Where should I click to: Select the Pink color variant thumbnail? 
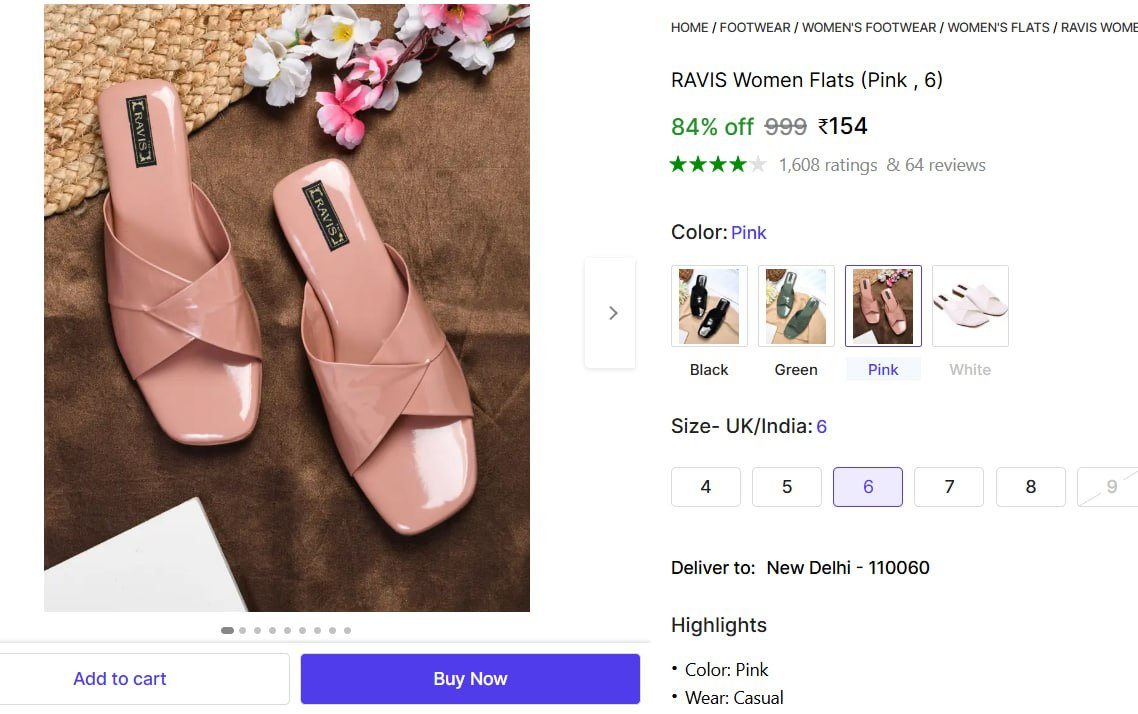click(883, 306)
